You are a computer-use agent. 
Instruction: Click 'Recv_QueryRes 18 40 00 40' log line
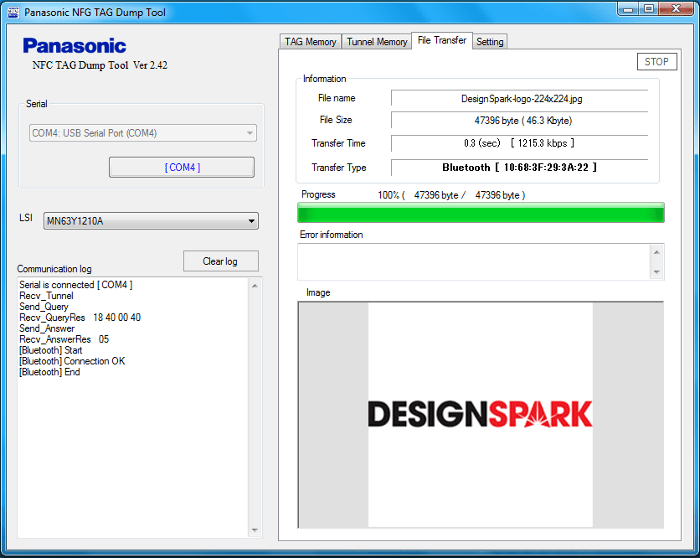(x=80, y=317)
